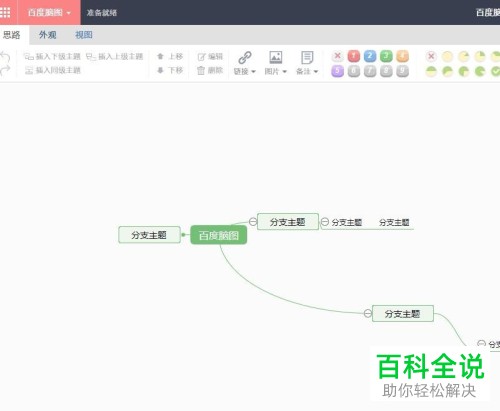Click the 删除 delete button
The image size is (500, 411).
(x=210, y=70)
